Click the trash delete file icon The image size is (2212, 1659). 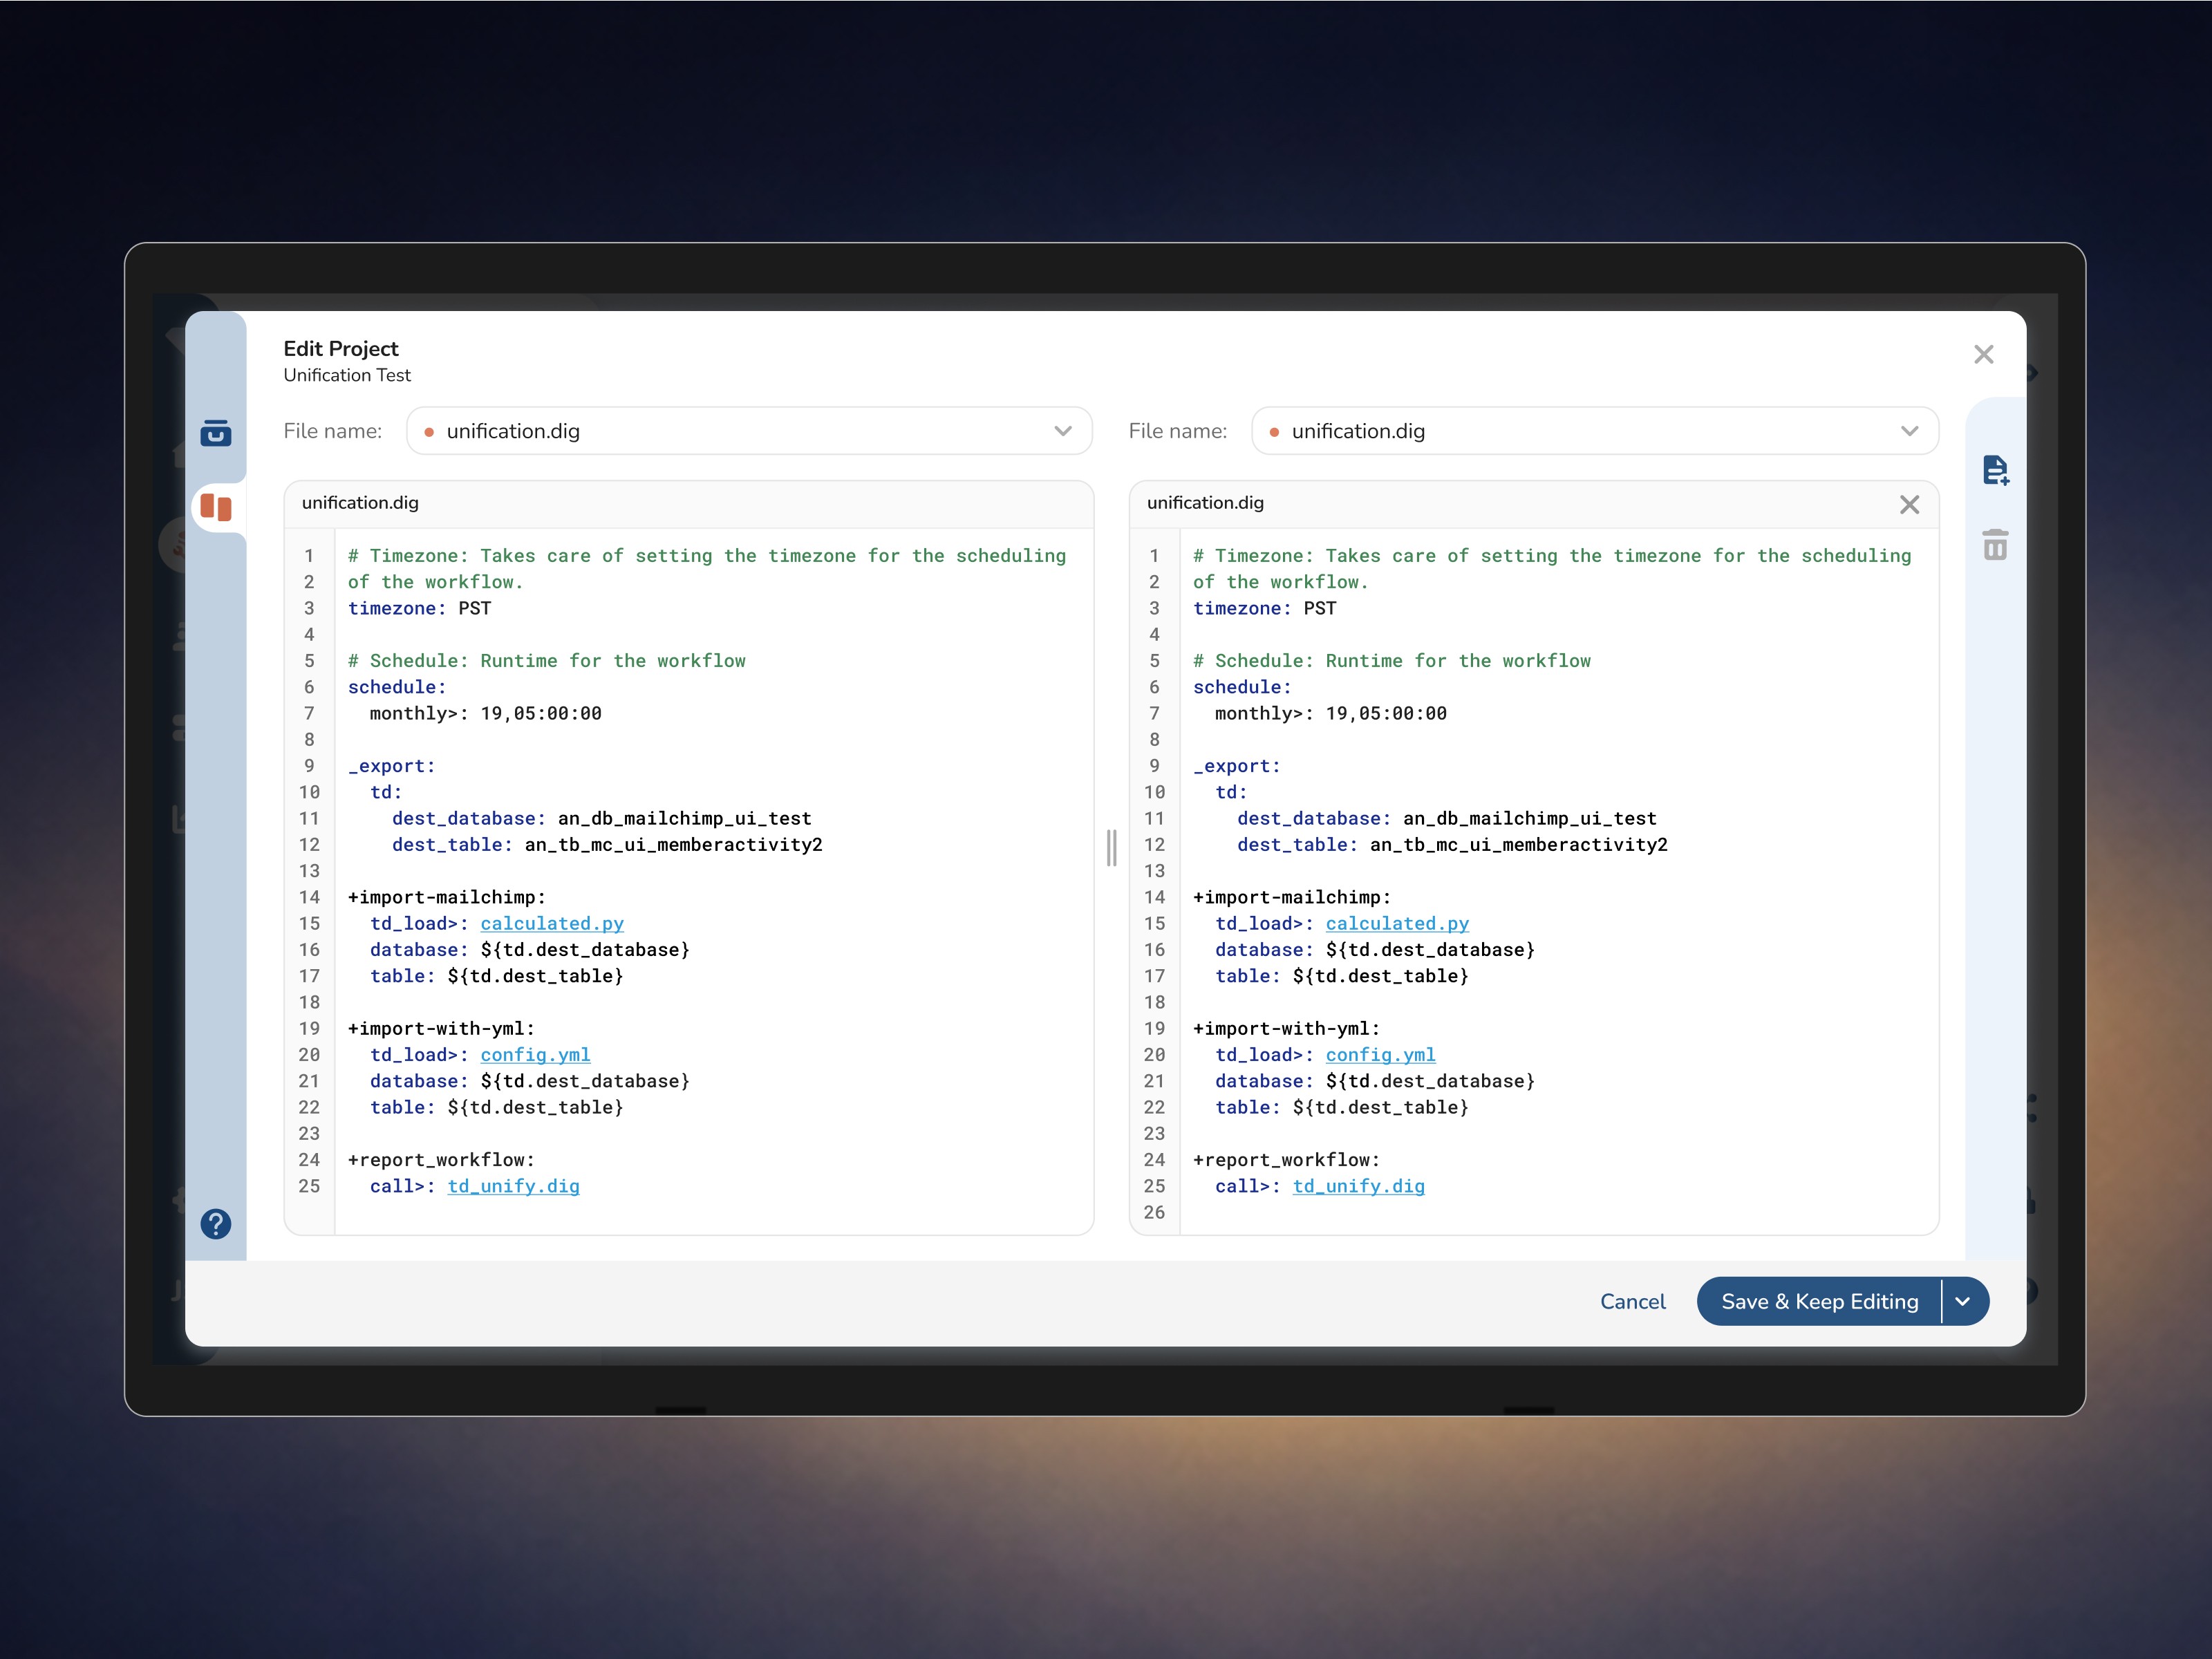[x=1995, y=545]
